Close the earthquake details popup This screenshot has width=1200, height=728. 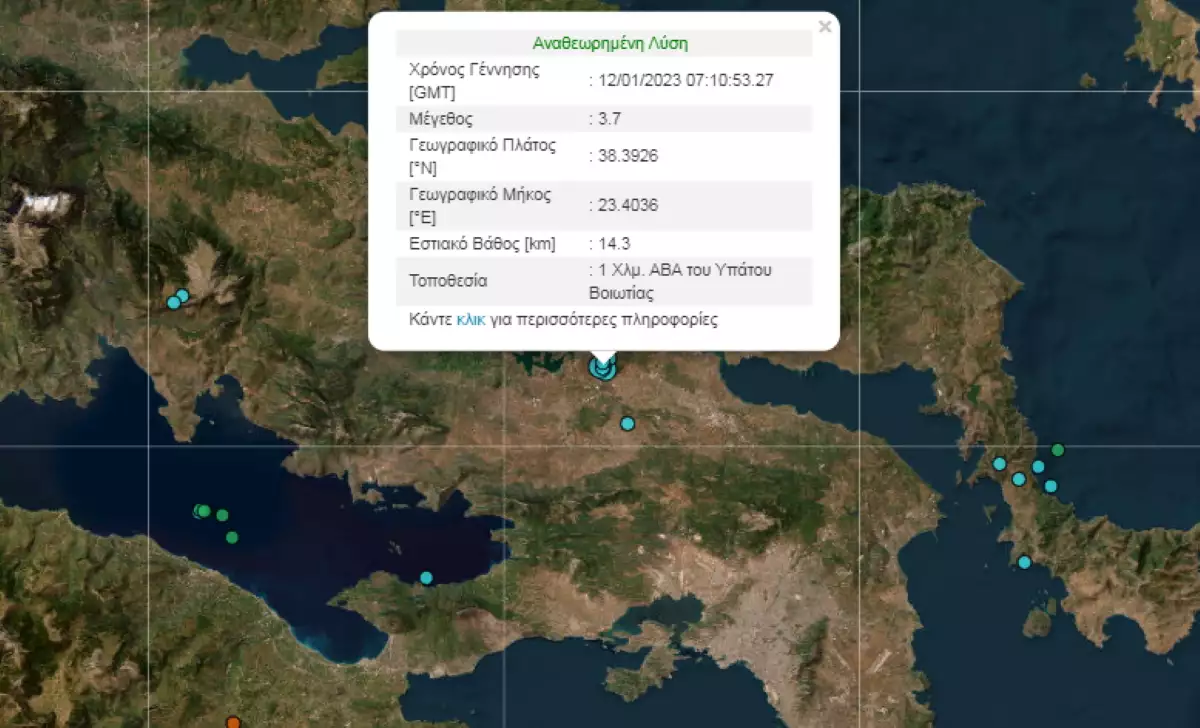point(824,27)
